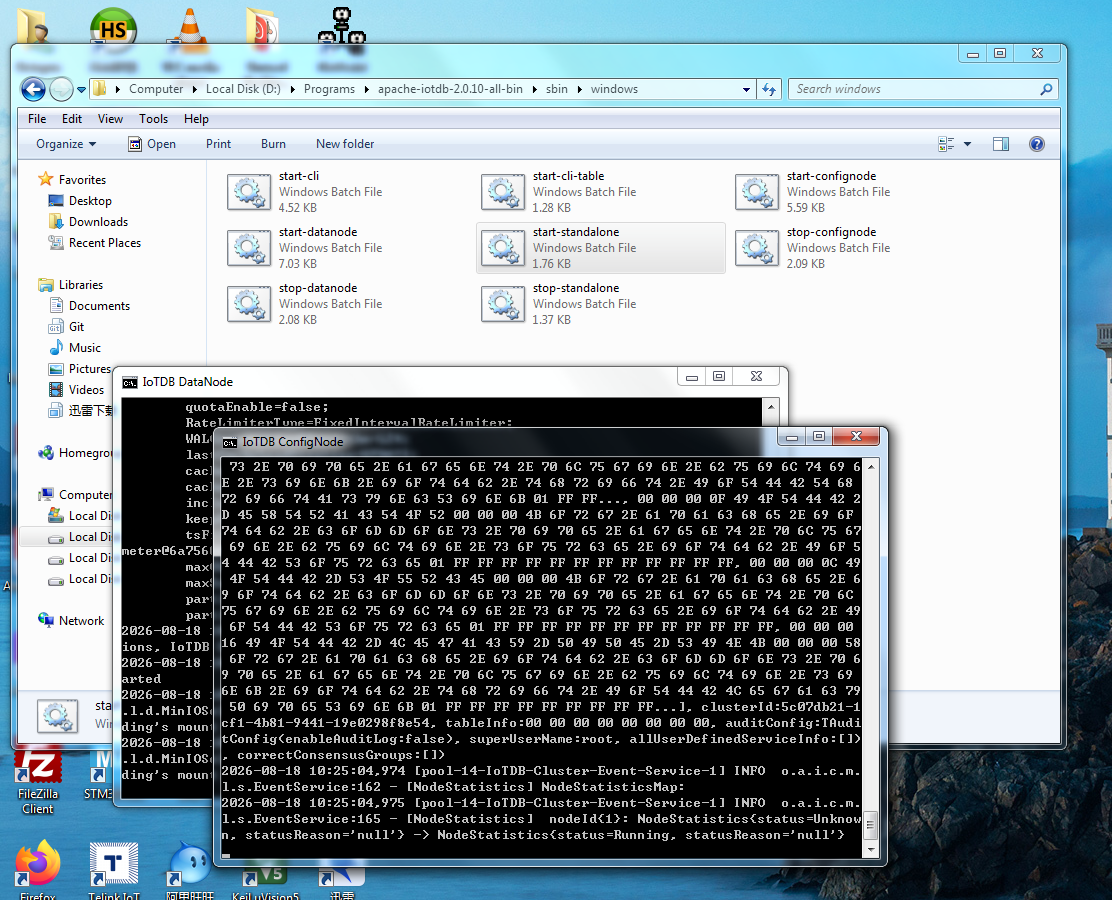Screen dimensions: 1112x900
Task: Select the stop-confignode batch file
Action: (813, 248)
